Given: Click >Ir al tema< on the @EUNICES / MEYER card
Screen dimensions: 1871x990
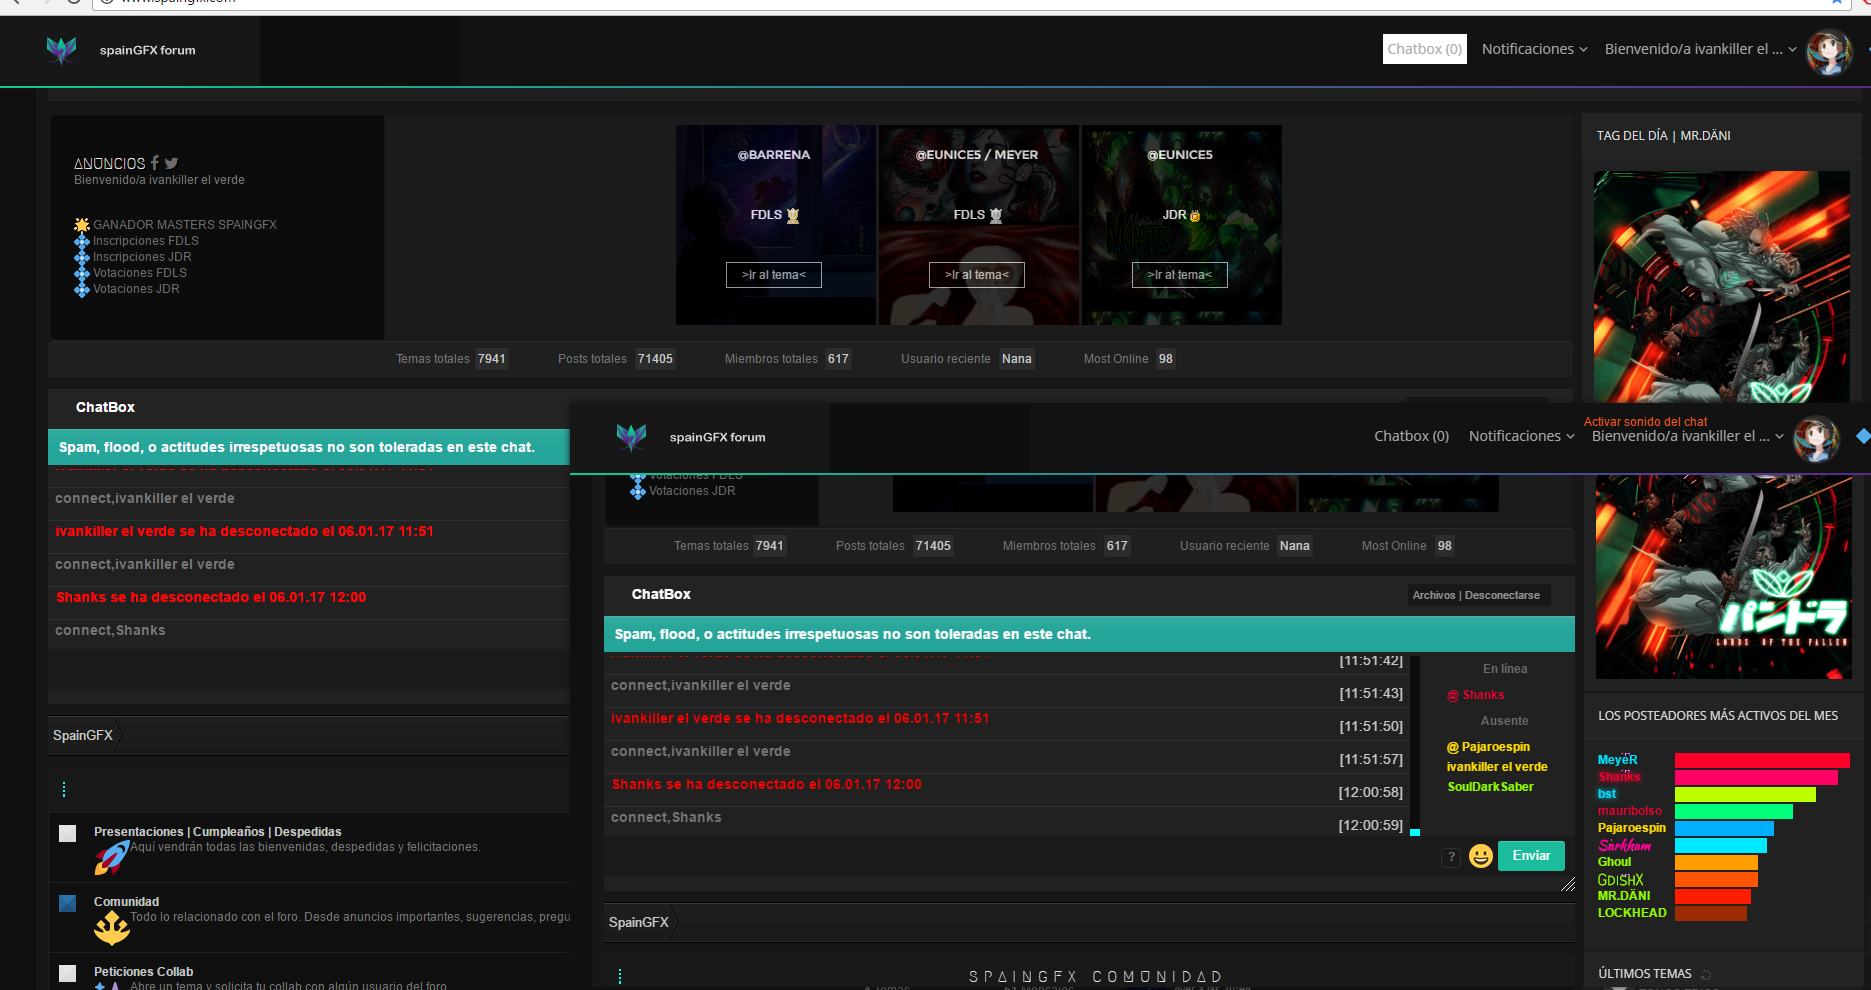Looking at the screenshot, I should (x=977, y=275).
